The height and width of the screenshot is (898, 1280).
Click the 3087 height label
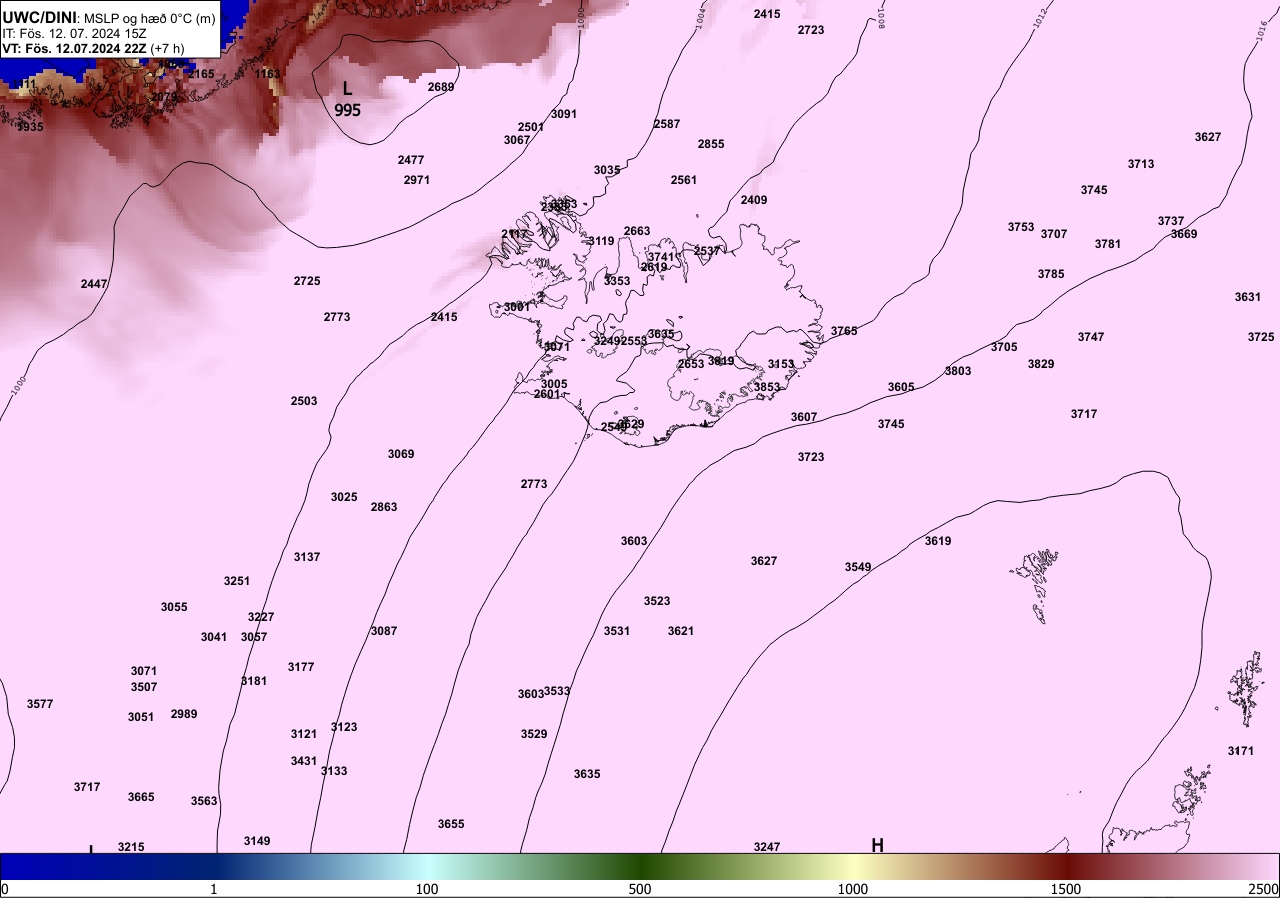click(x=384, y=631)
